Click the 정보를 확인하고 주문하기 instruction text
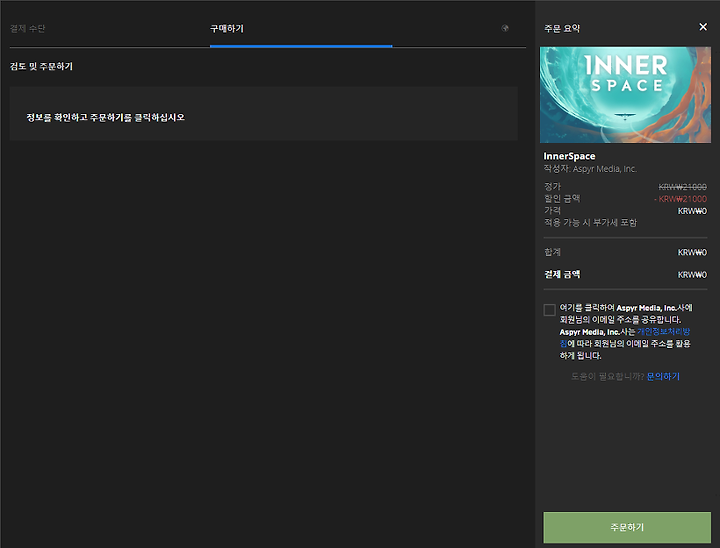The width and height of the screenshot is (720, 548). coord(106,118)
